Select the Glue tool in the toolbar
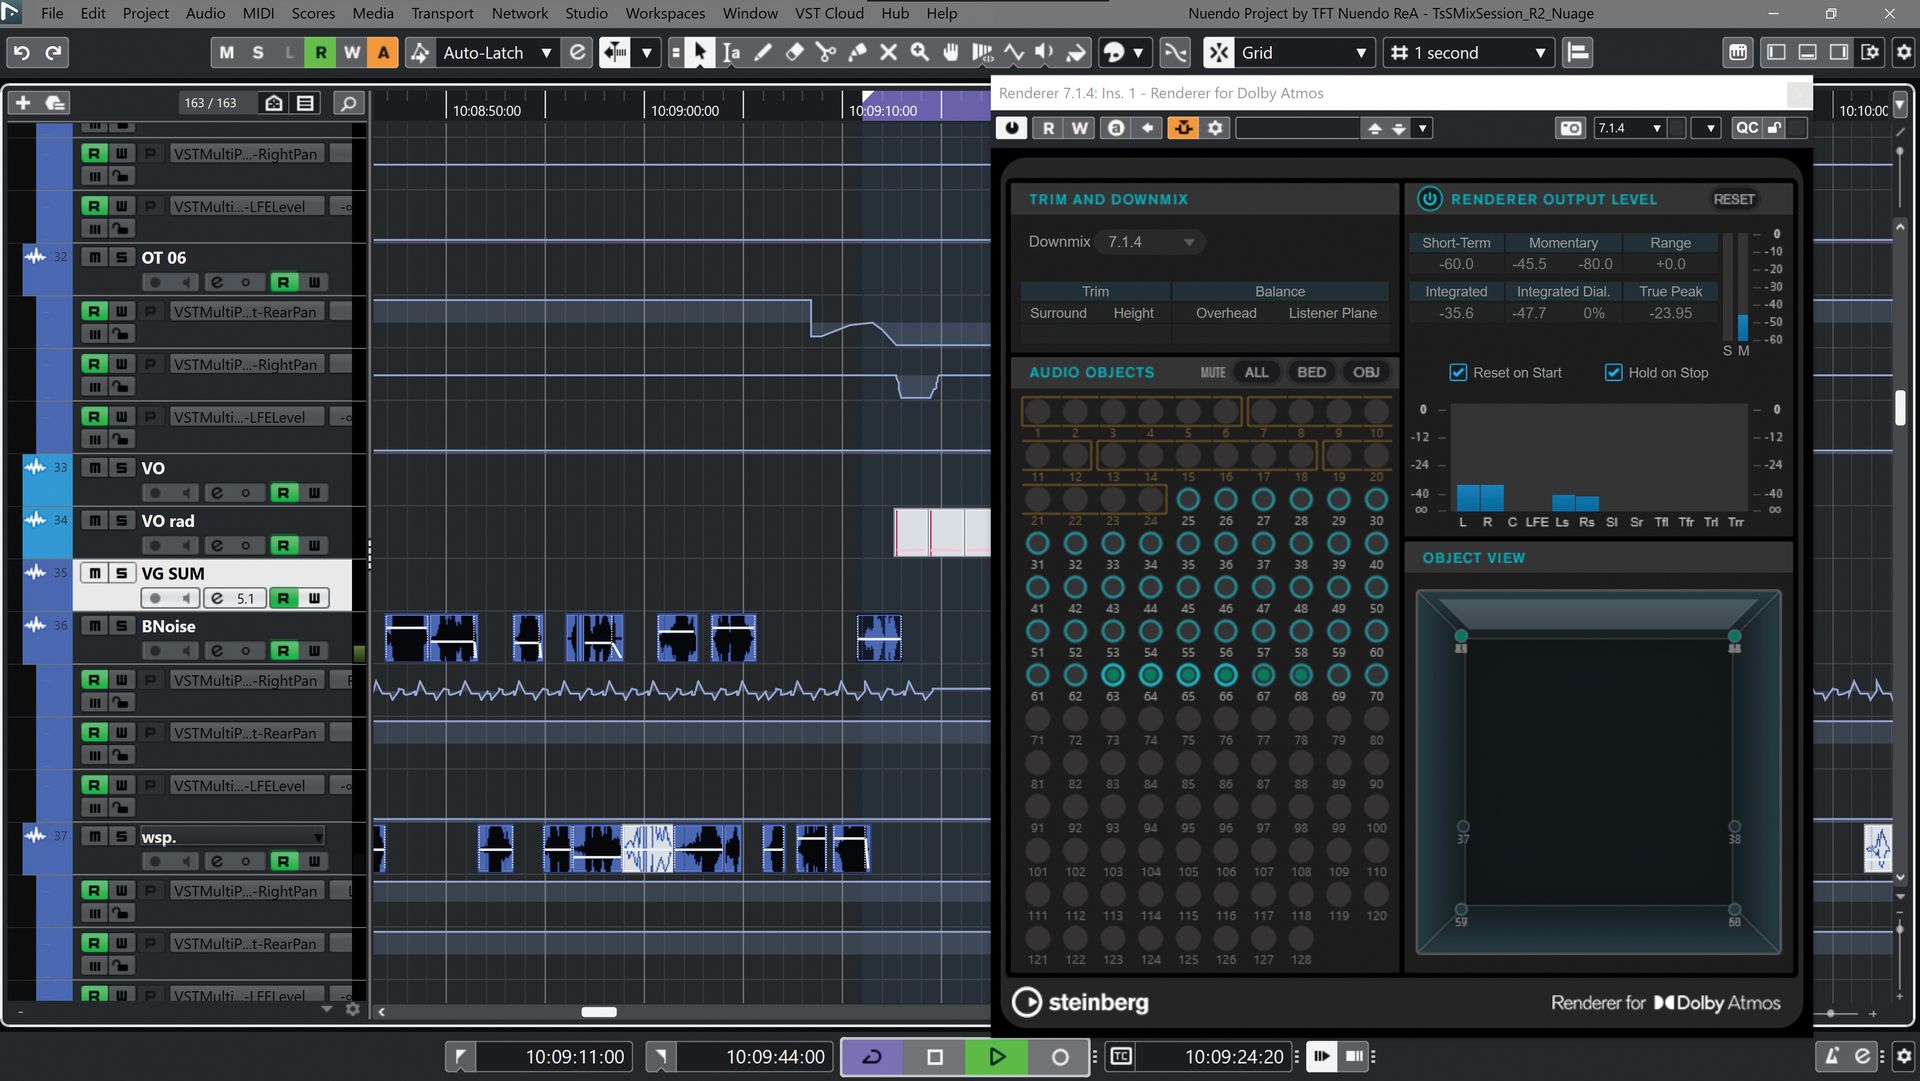 click(857, 52)
